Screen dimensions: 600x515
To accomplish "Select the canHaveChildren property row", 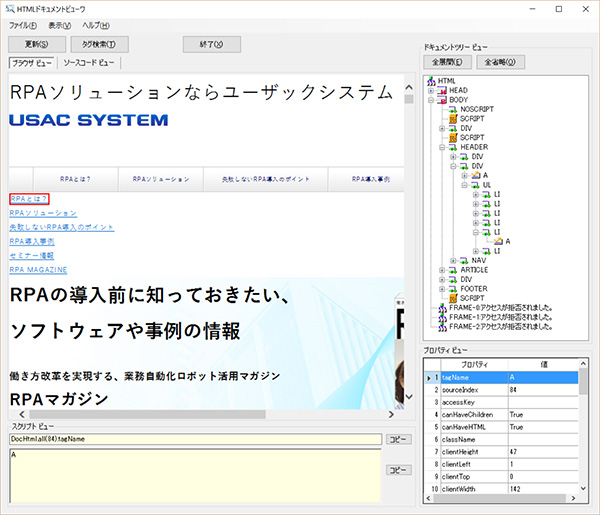I will click(x=501, y=415).
